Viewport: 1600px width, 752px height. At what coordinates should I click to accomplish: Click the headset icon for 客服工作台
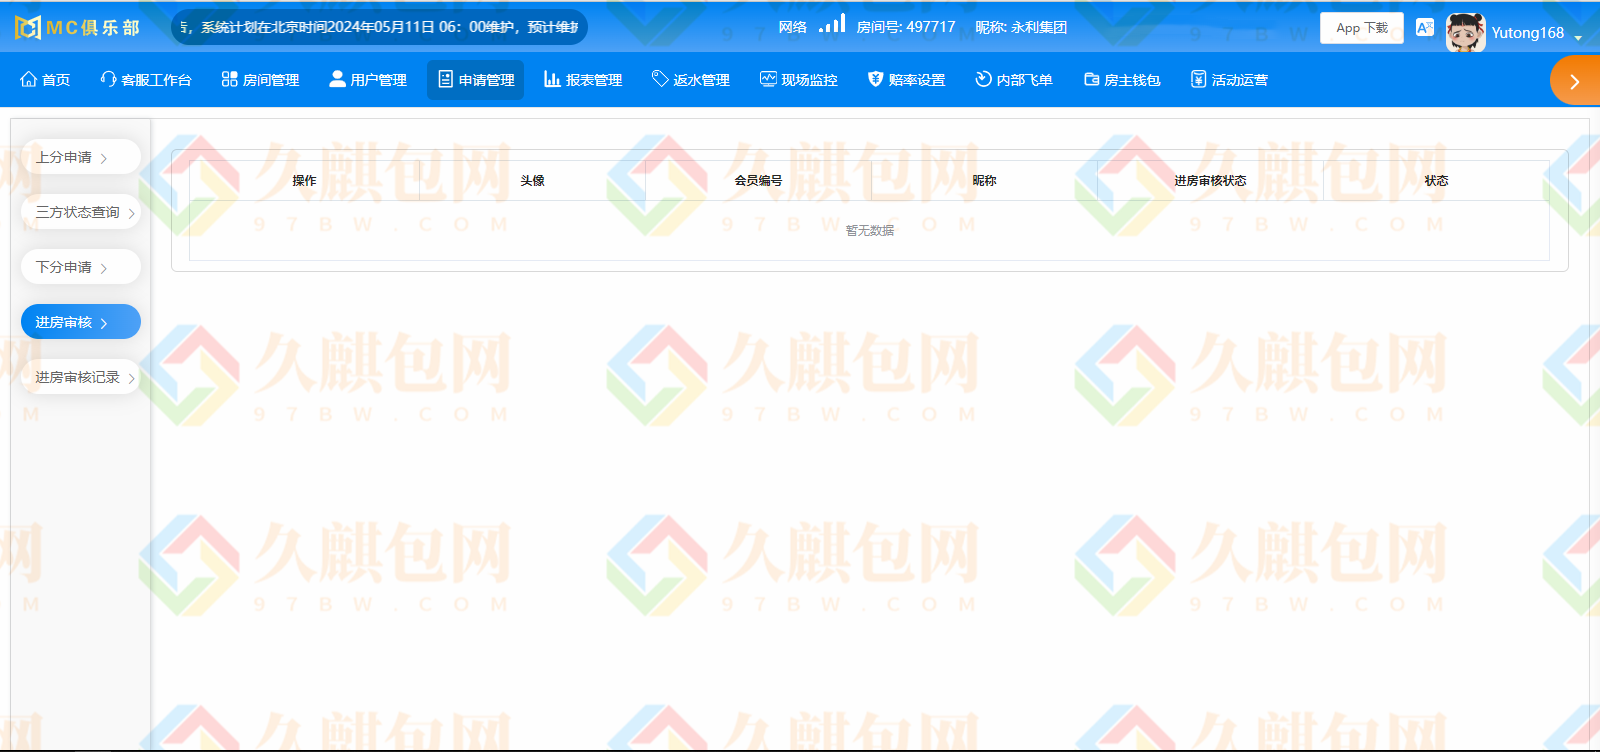tap(108, 79)
